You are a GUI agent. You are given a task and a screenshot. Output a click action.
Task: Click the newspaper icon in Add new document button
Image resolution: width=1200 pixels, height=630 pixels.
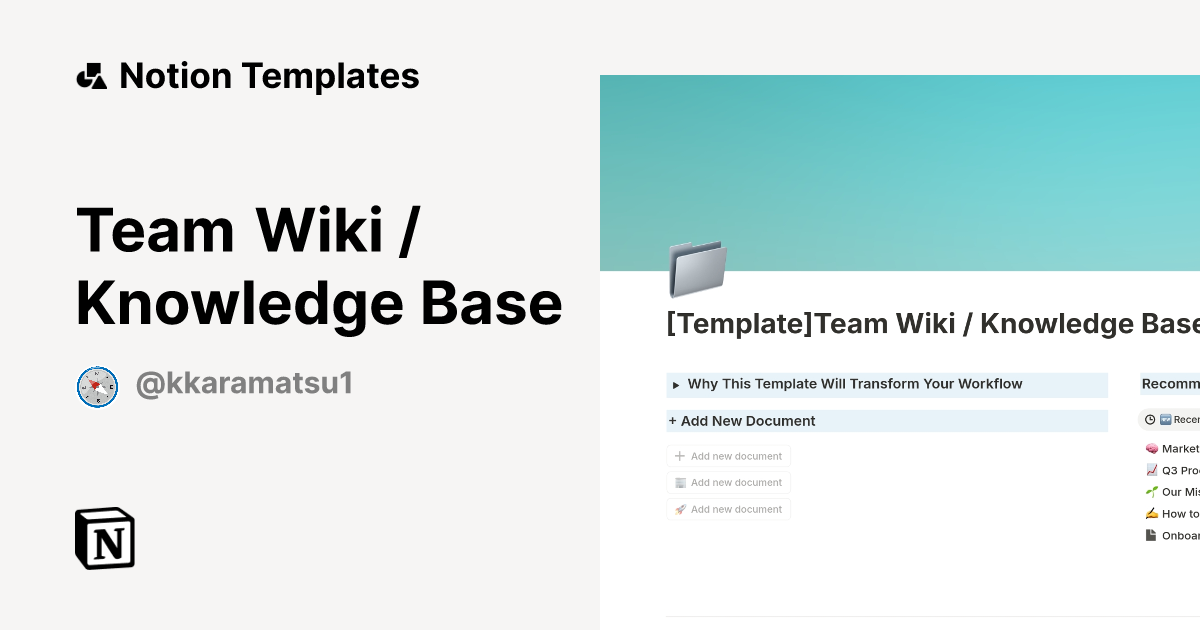tap(680, 482)
